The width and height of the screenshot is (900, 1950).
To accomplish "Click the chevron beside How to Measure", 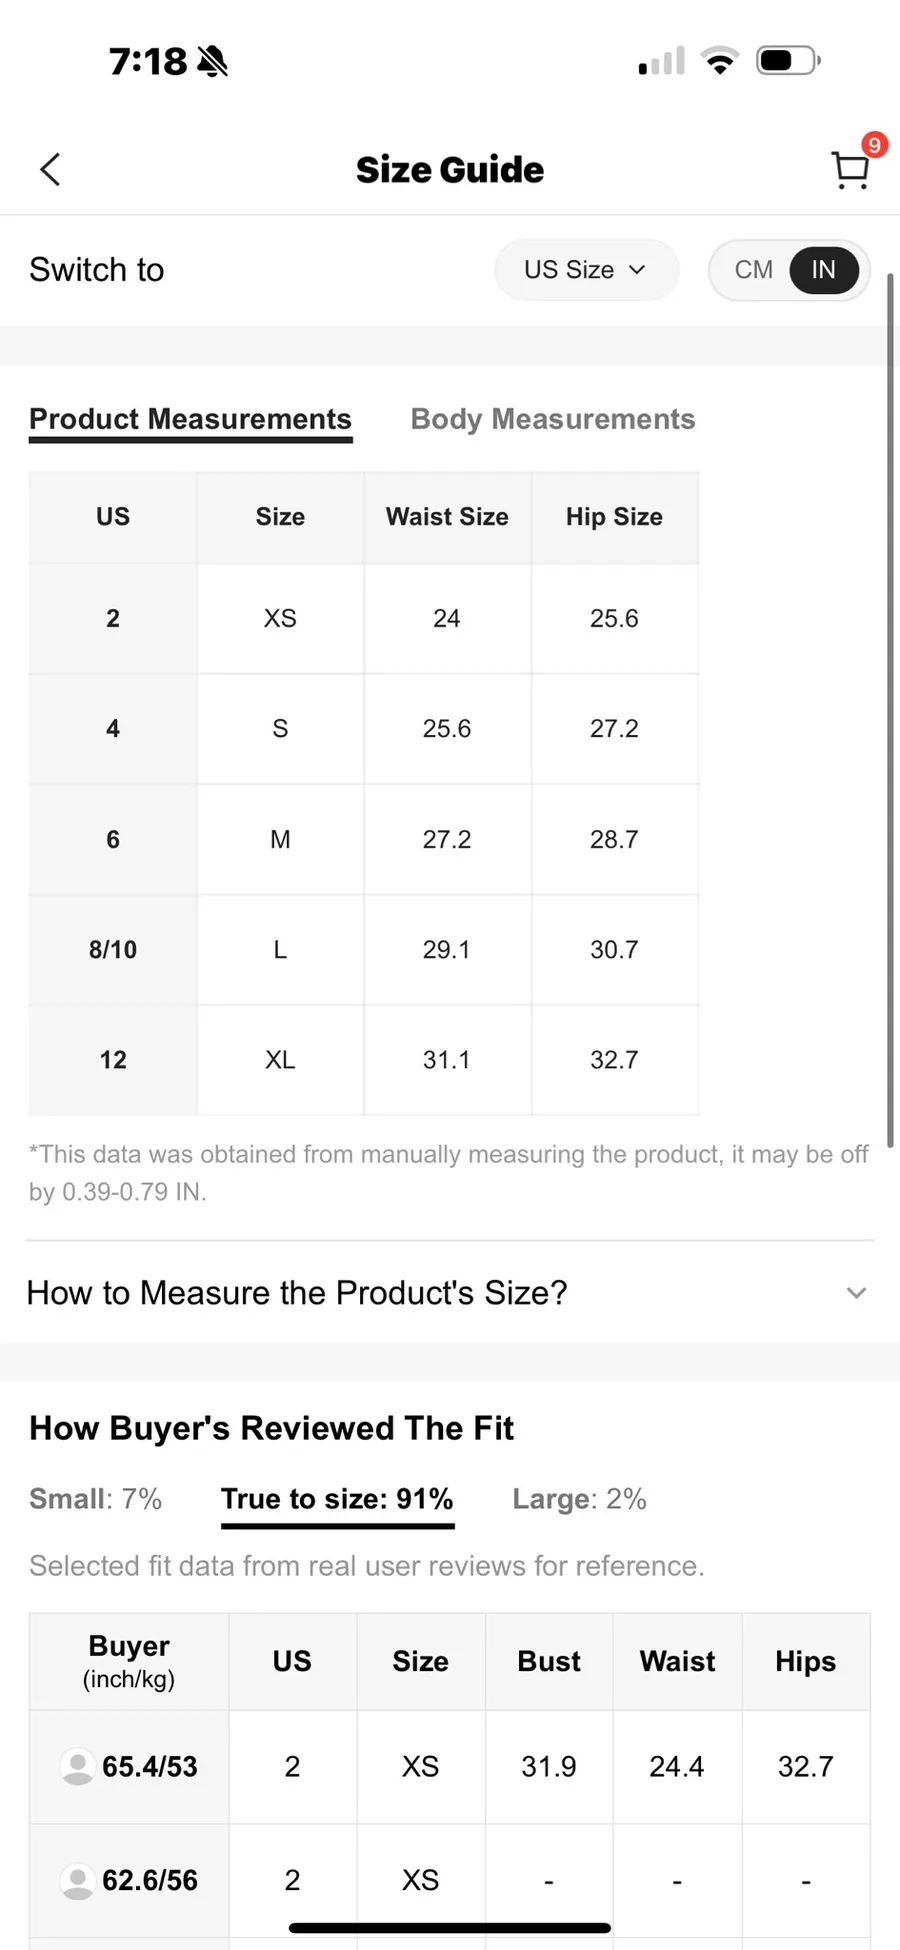I will (856, 1293).
